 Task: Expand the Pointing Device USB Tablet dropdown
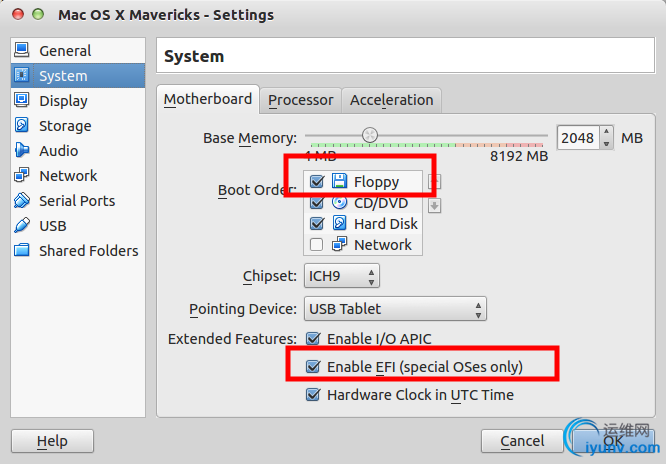tap(395, 309)
